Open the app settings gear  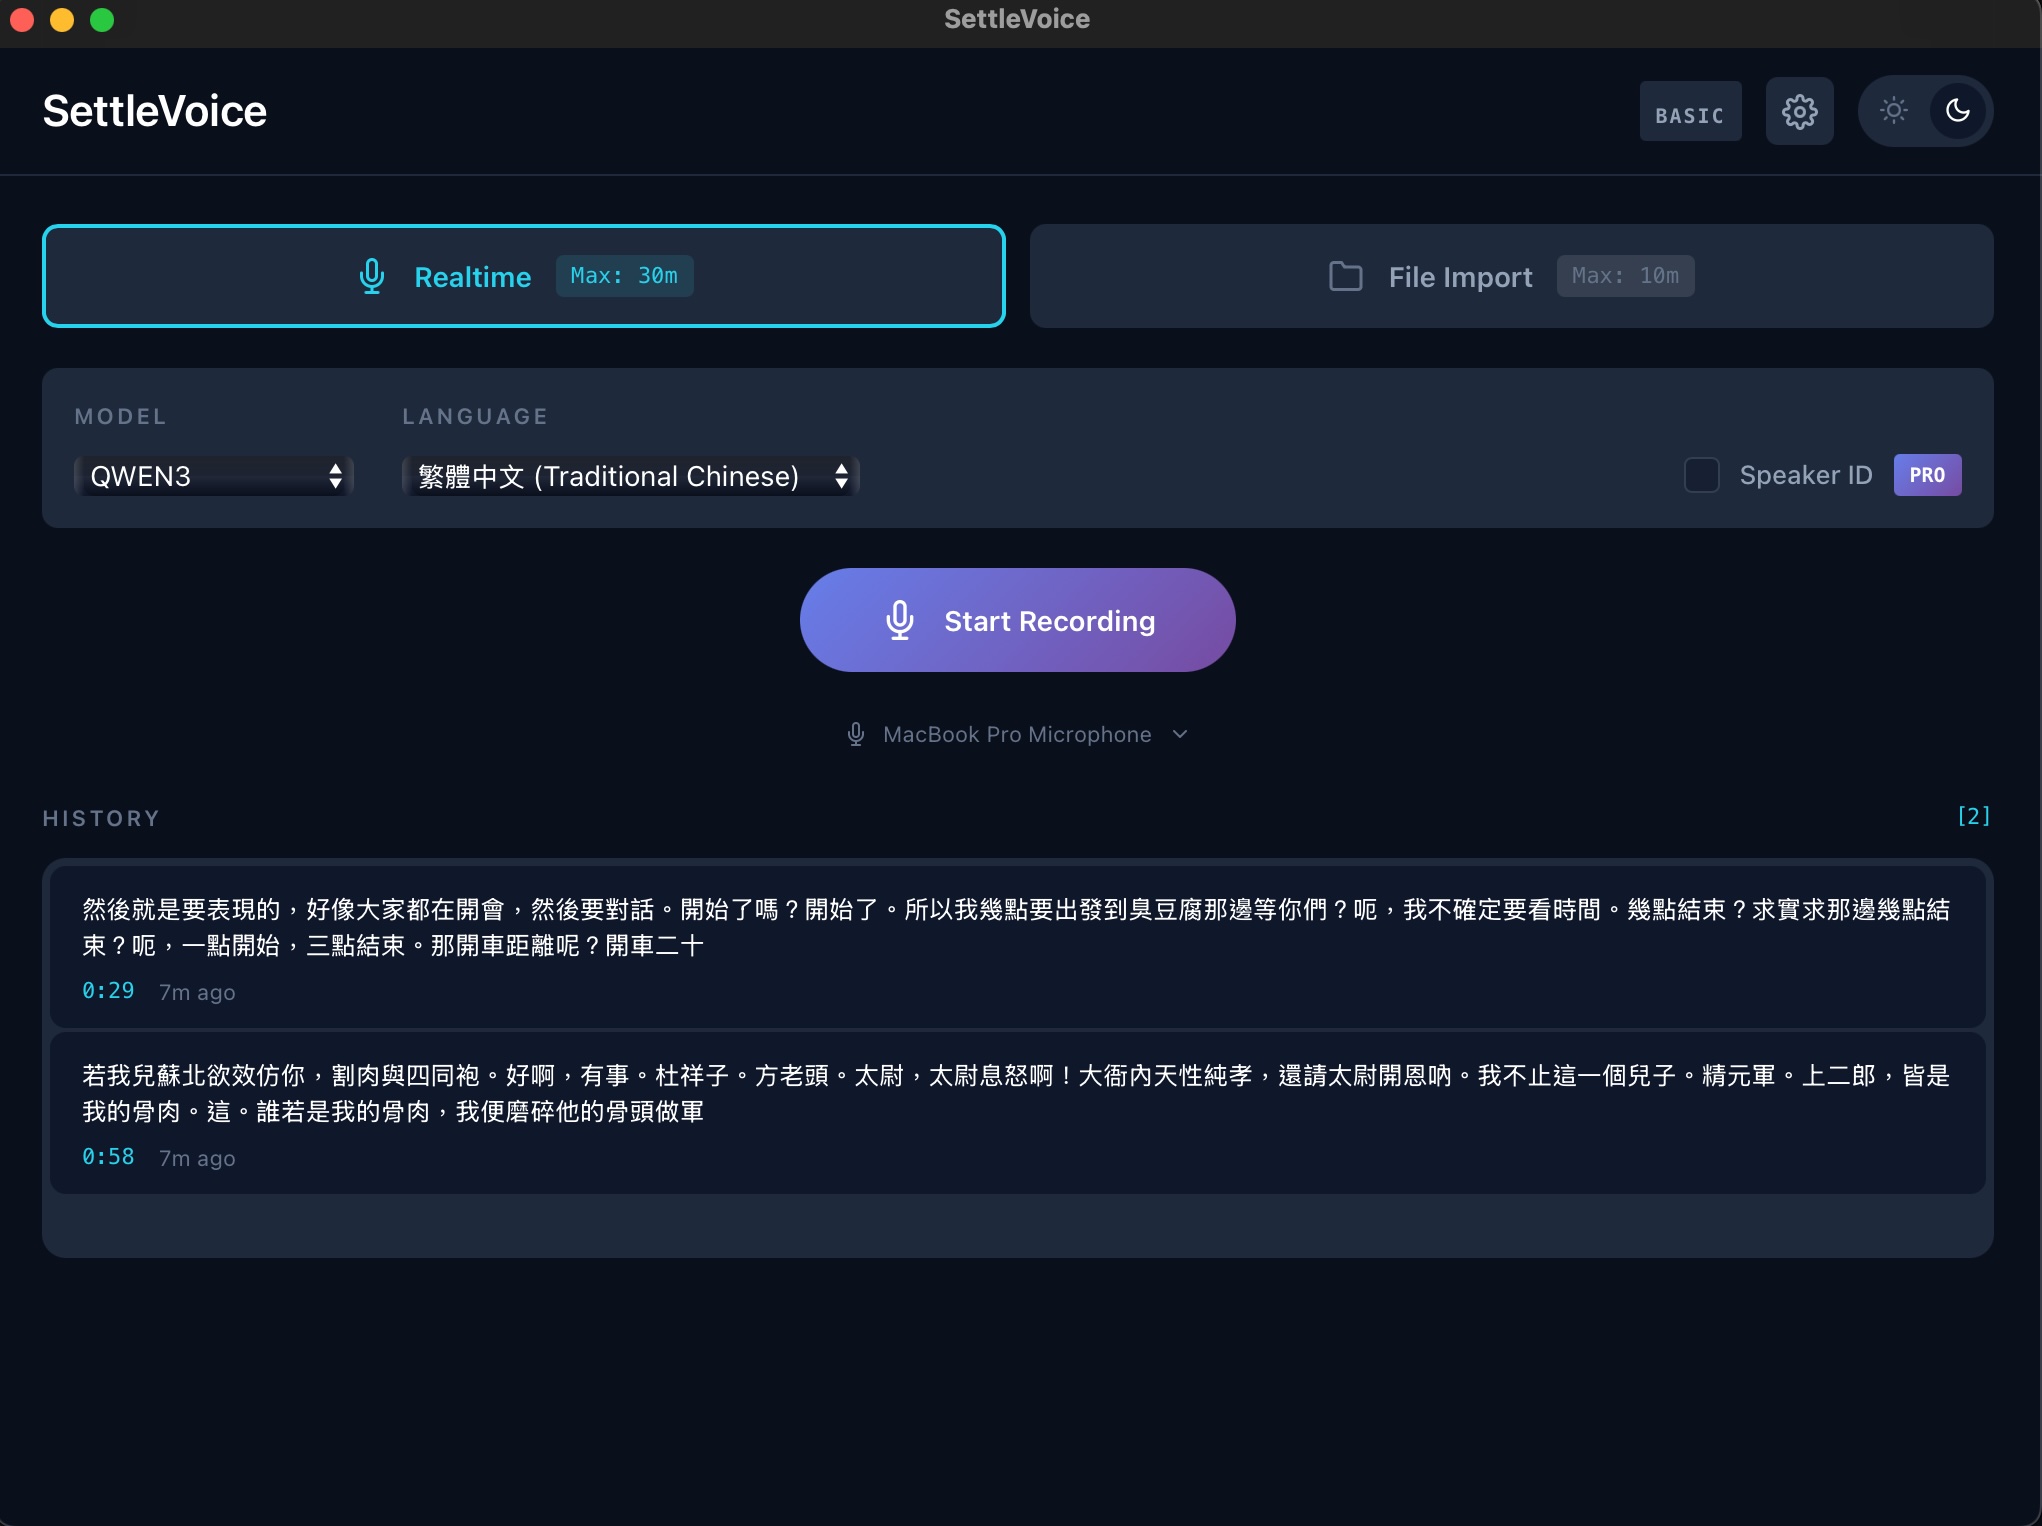click(1799, 111)
